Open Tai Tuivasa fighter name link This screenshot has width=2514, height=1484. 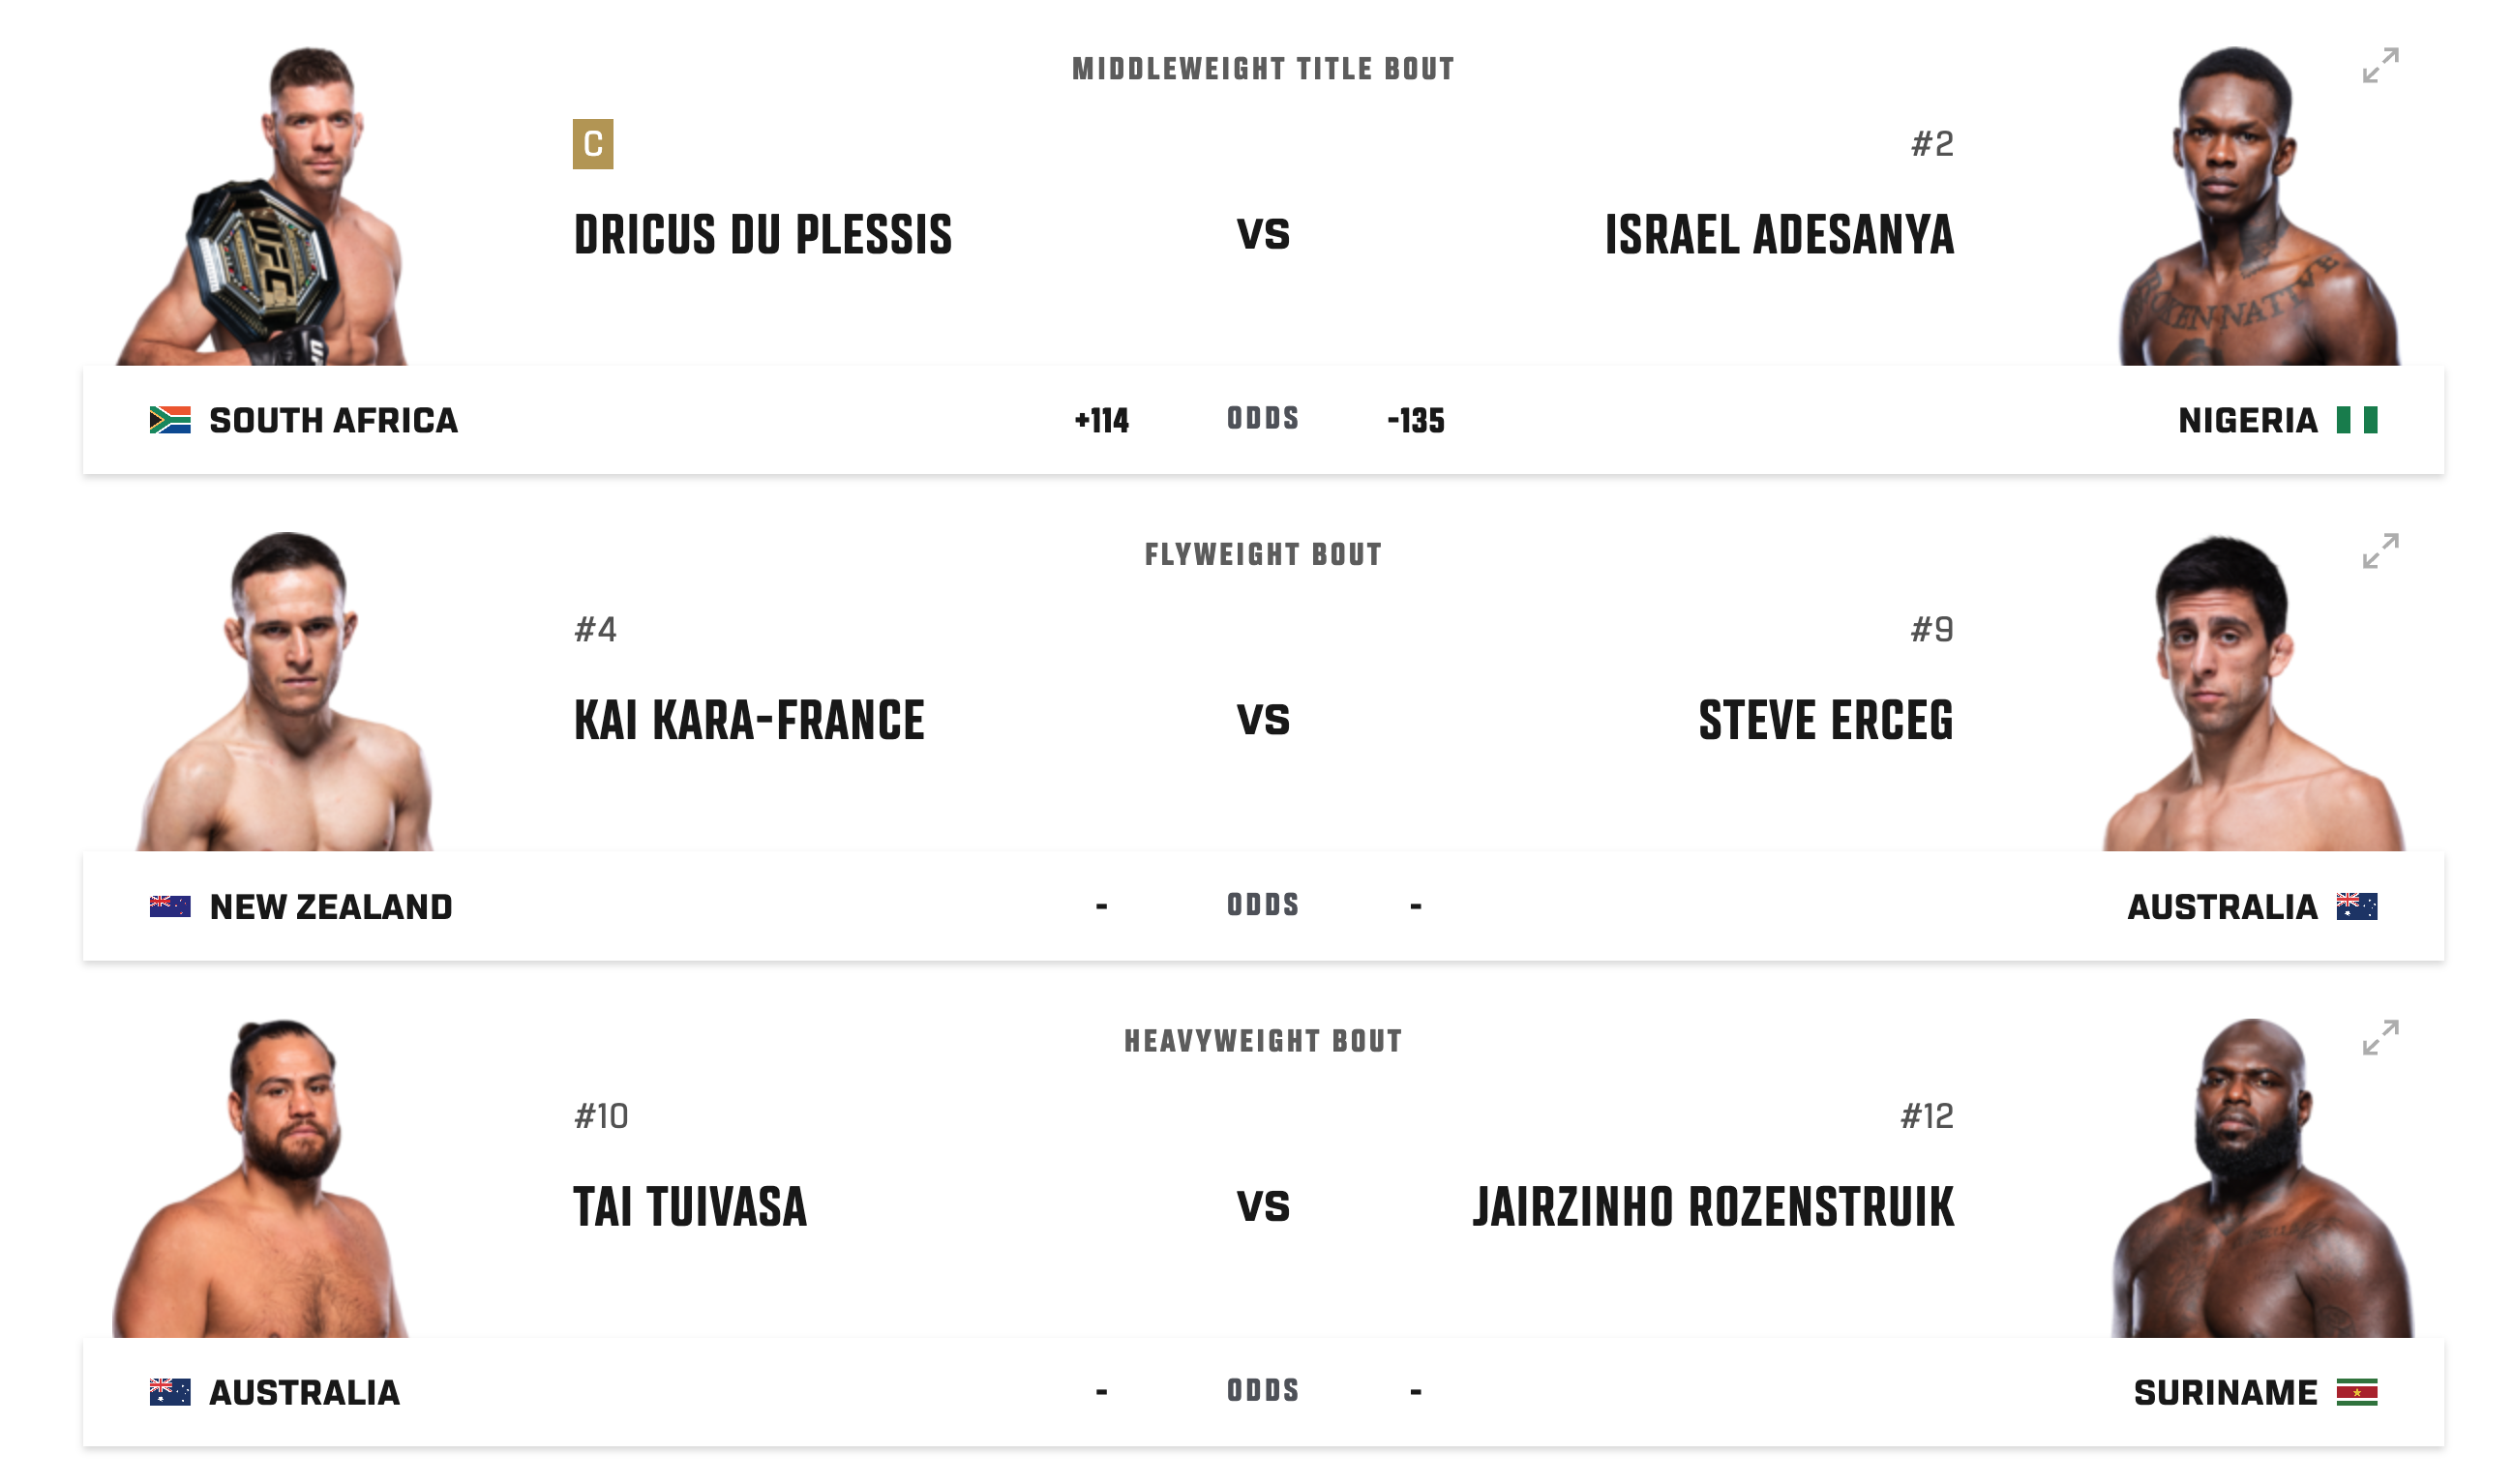click(690, 1207)
